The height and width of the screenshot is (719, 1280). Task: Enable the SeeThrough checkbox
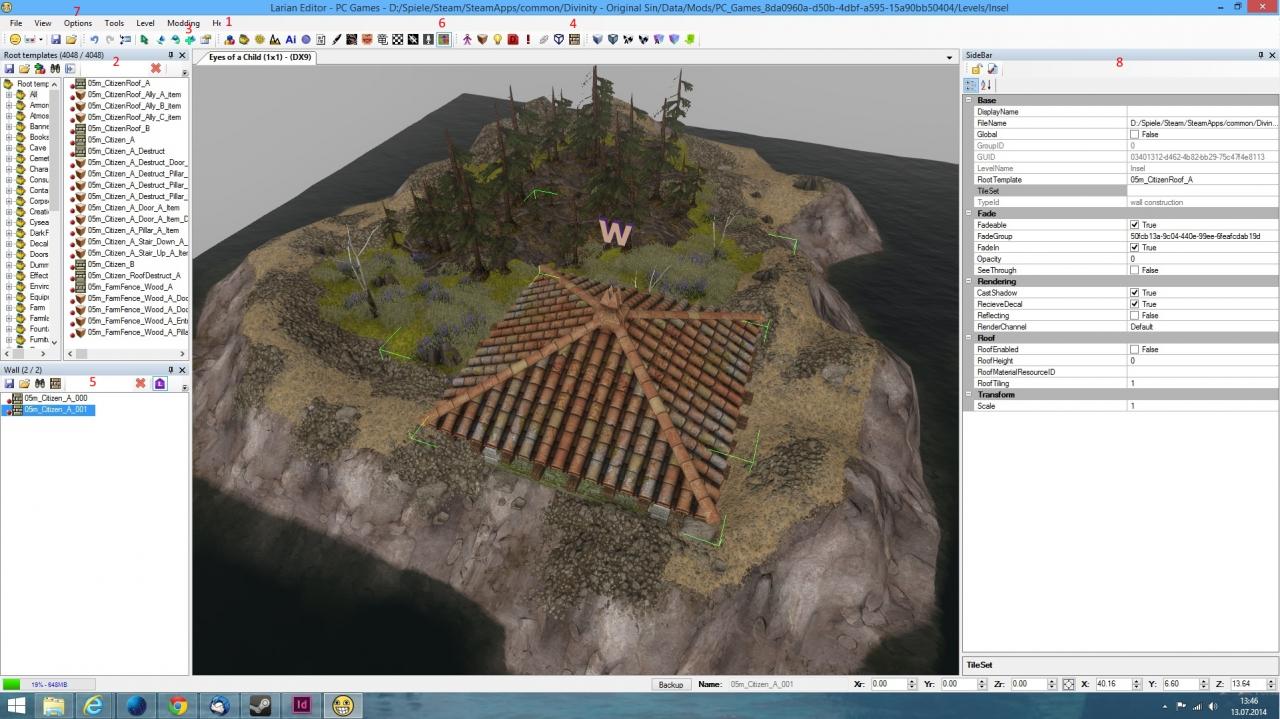point(1134,270)
